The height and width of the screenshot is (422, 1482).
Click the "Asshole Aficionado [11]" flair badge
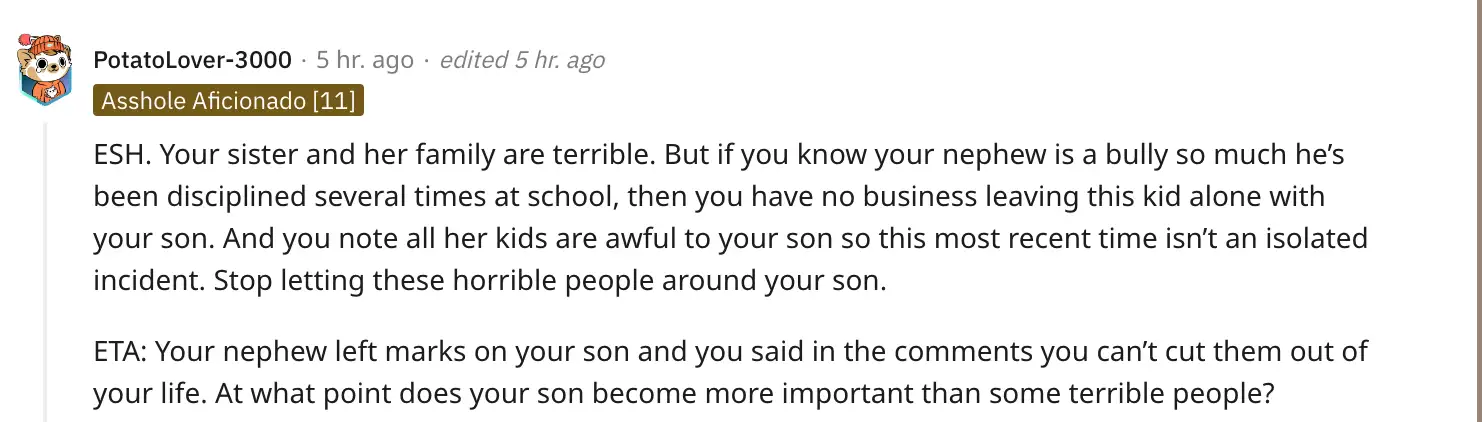[229, 101]
